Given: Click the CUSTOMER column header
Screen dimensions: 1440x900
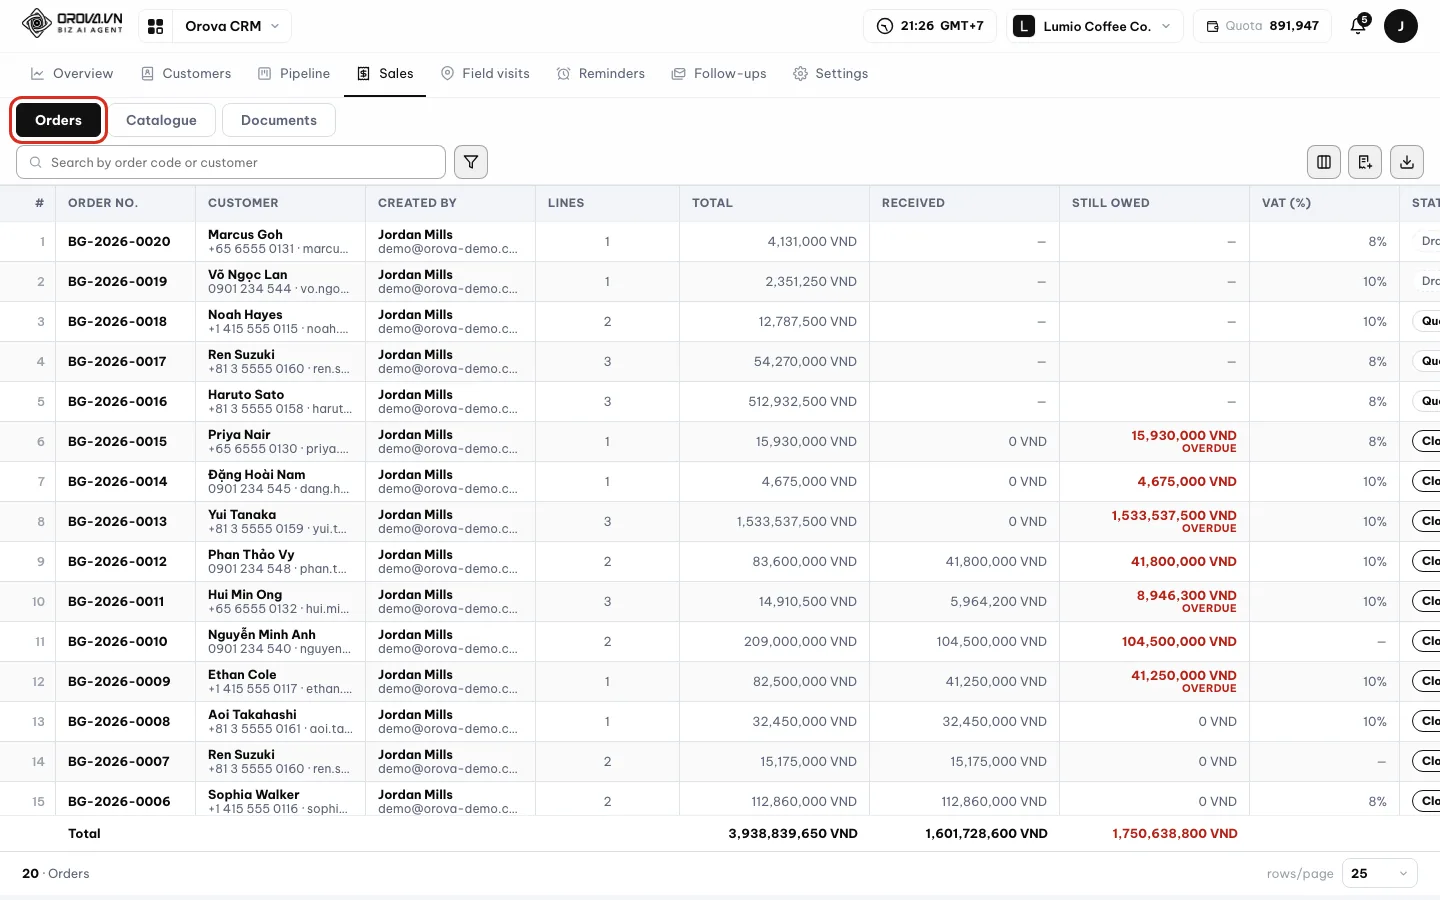Looking at the screenshot, I should (243, 203).
